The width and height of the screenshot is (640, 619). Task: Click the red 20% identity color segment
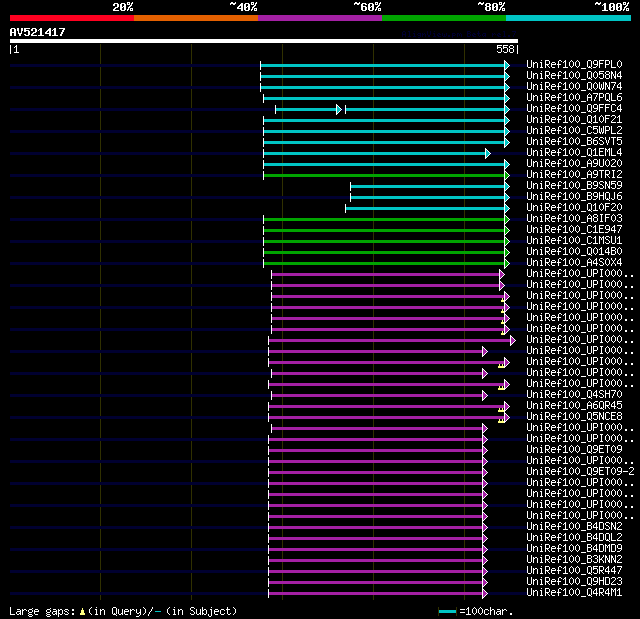[72, 18]
